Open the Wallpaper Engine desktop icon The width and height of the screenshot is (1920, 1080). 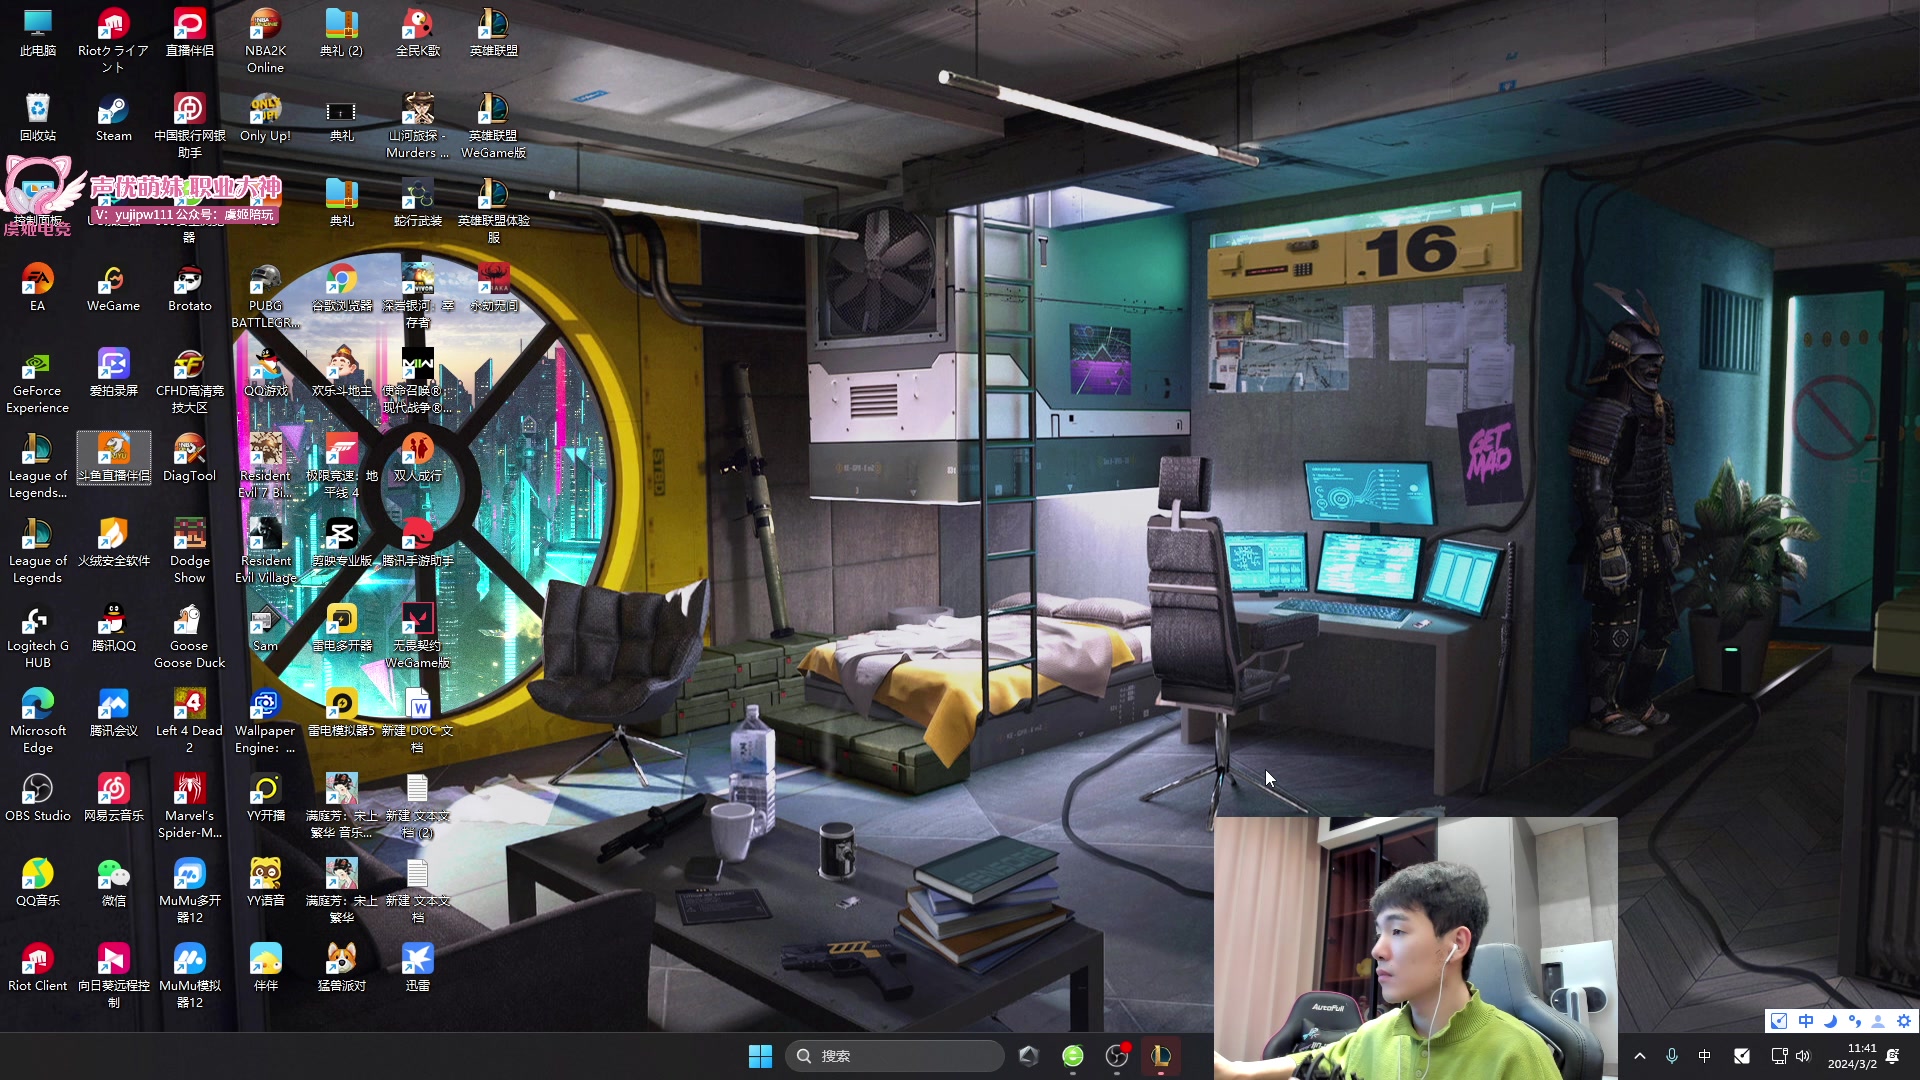coord(265,722)
